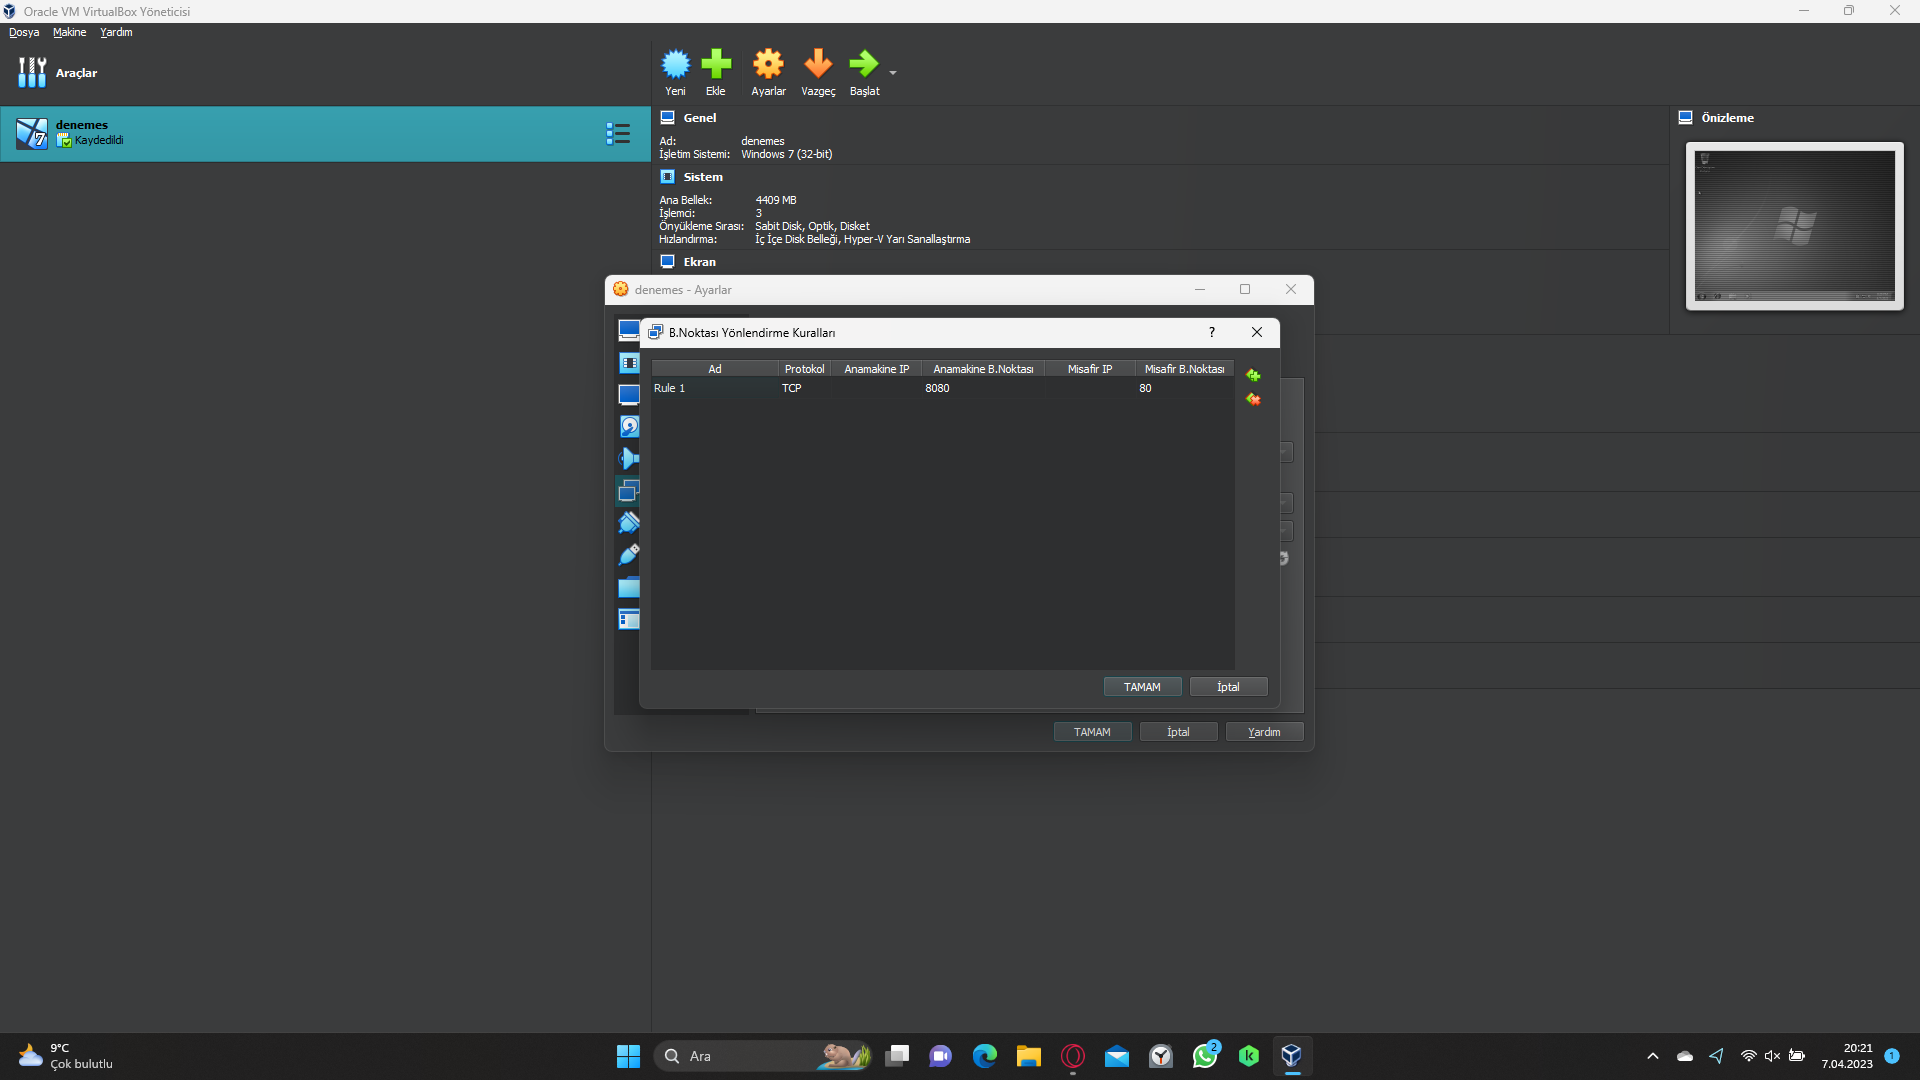This screenshot has height=1080, width=1920.
Task: Click İptal in port forwarding dialog
Action: [1228, 687]
